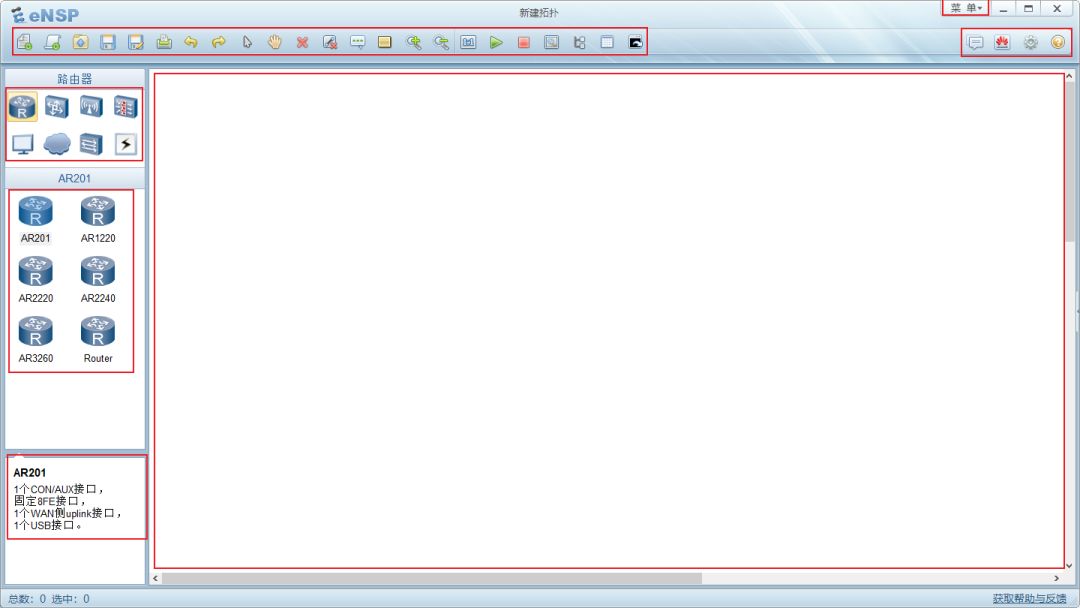
Task: Click the 路由器 panel header text
Action: coord(74,78)
